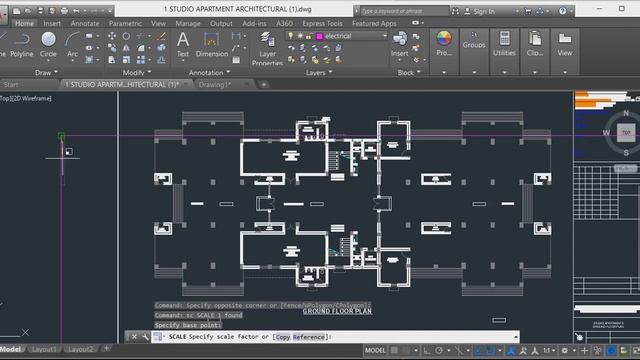Expand the Draw panel

point(47,73)
